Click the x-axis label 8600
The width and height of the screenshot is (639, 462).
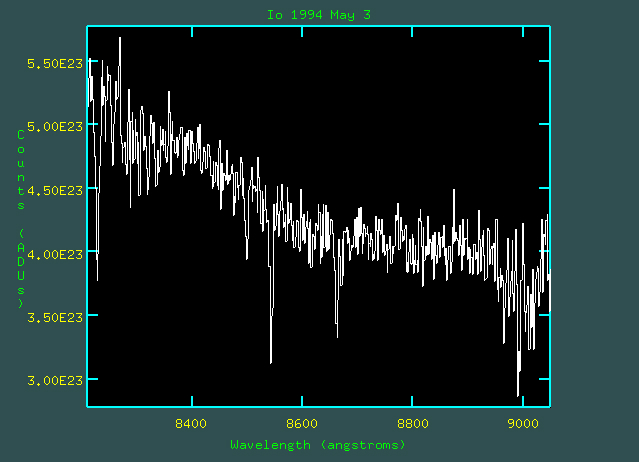[302, 424]
